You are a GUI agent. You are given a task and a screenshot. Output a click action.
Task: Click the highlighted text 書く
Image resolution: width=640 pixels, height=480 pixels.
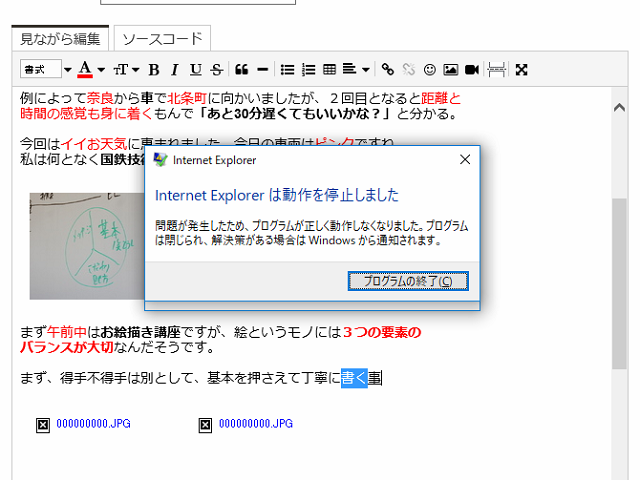click(354, 378)
